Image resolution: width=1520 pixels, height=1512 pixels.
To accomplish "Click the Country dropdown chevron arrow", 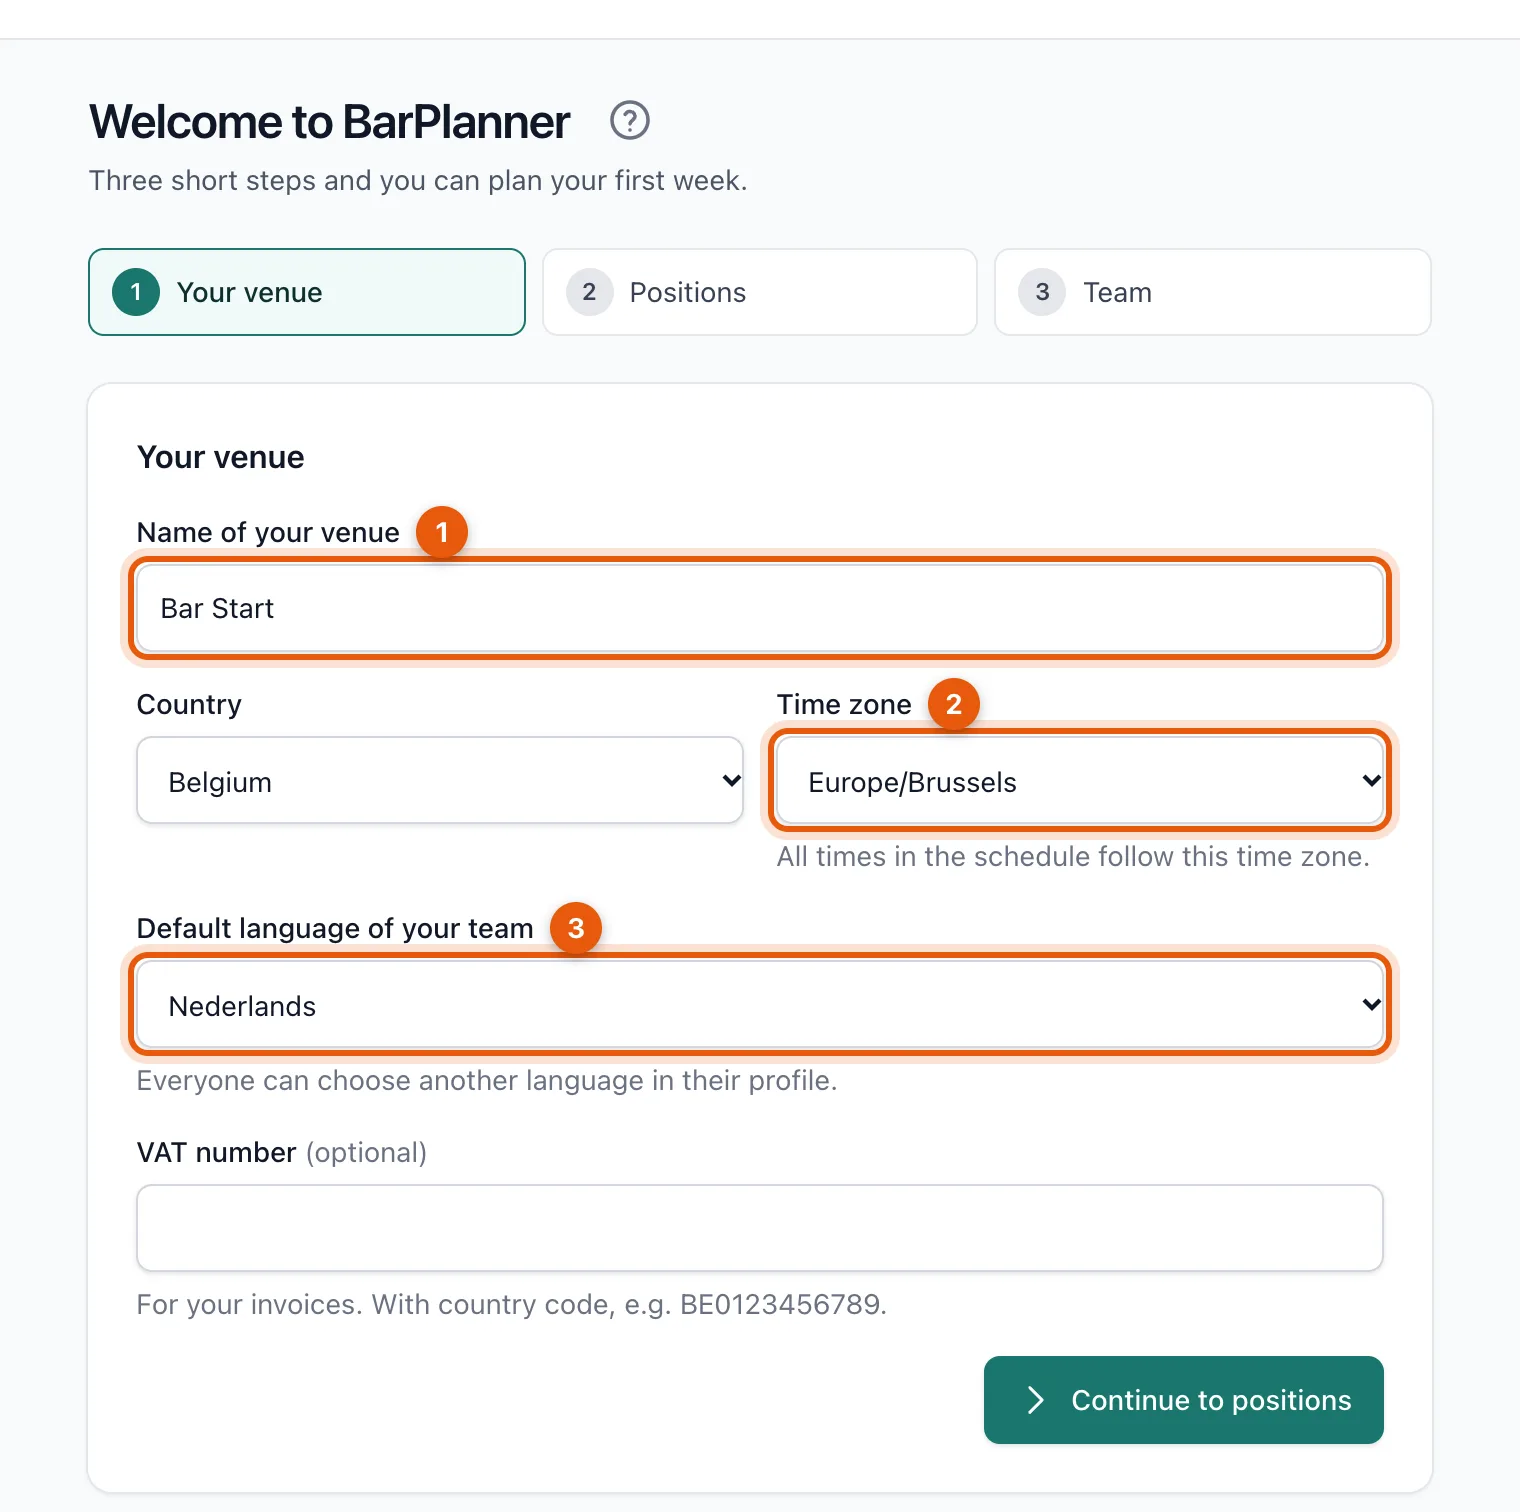I will (x=732, y=780).
